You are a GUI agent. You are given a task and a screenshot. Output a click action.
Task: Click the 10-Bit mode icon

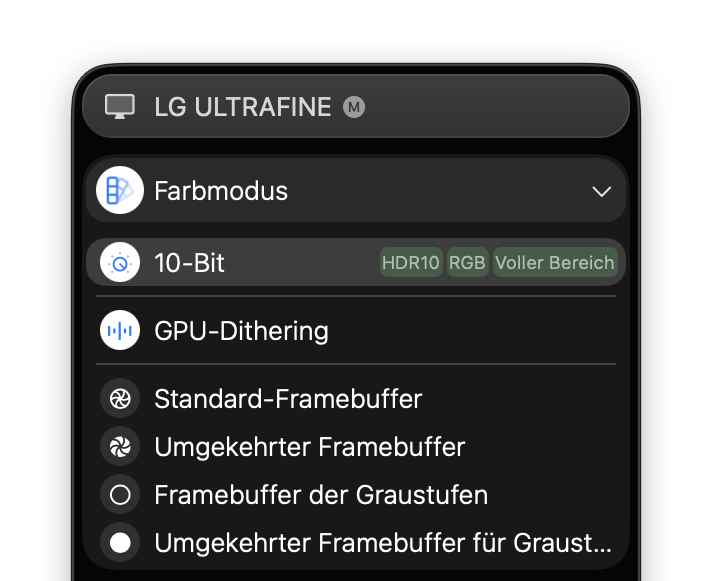pos(120,263)
